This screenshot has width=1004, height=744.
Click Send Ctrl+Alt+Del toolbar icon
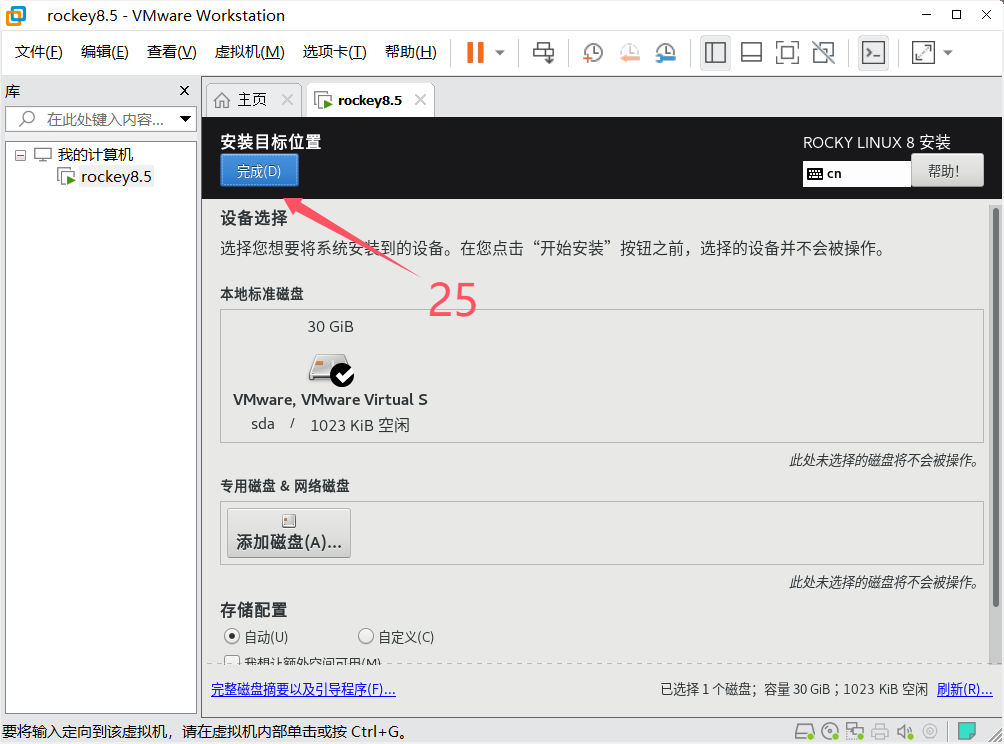pyautogui.click(x=544, y=52)
